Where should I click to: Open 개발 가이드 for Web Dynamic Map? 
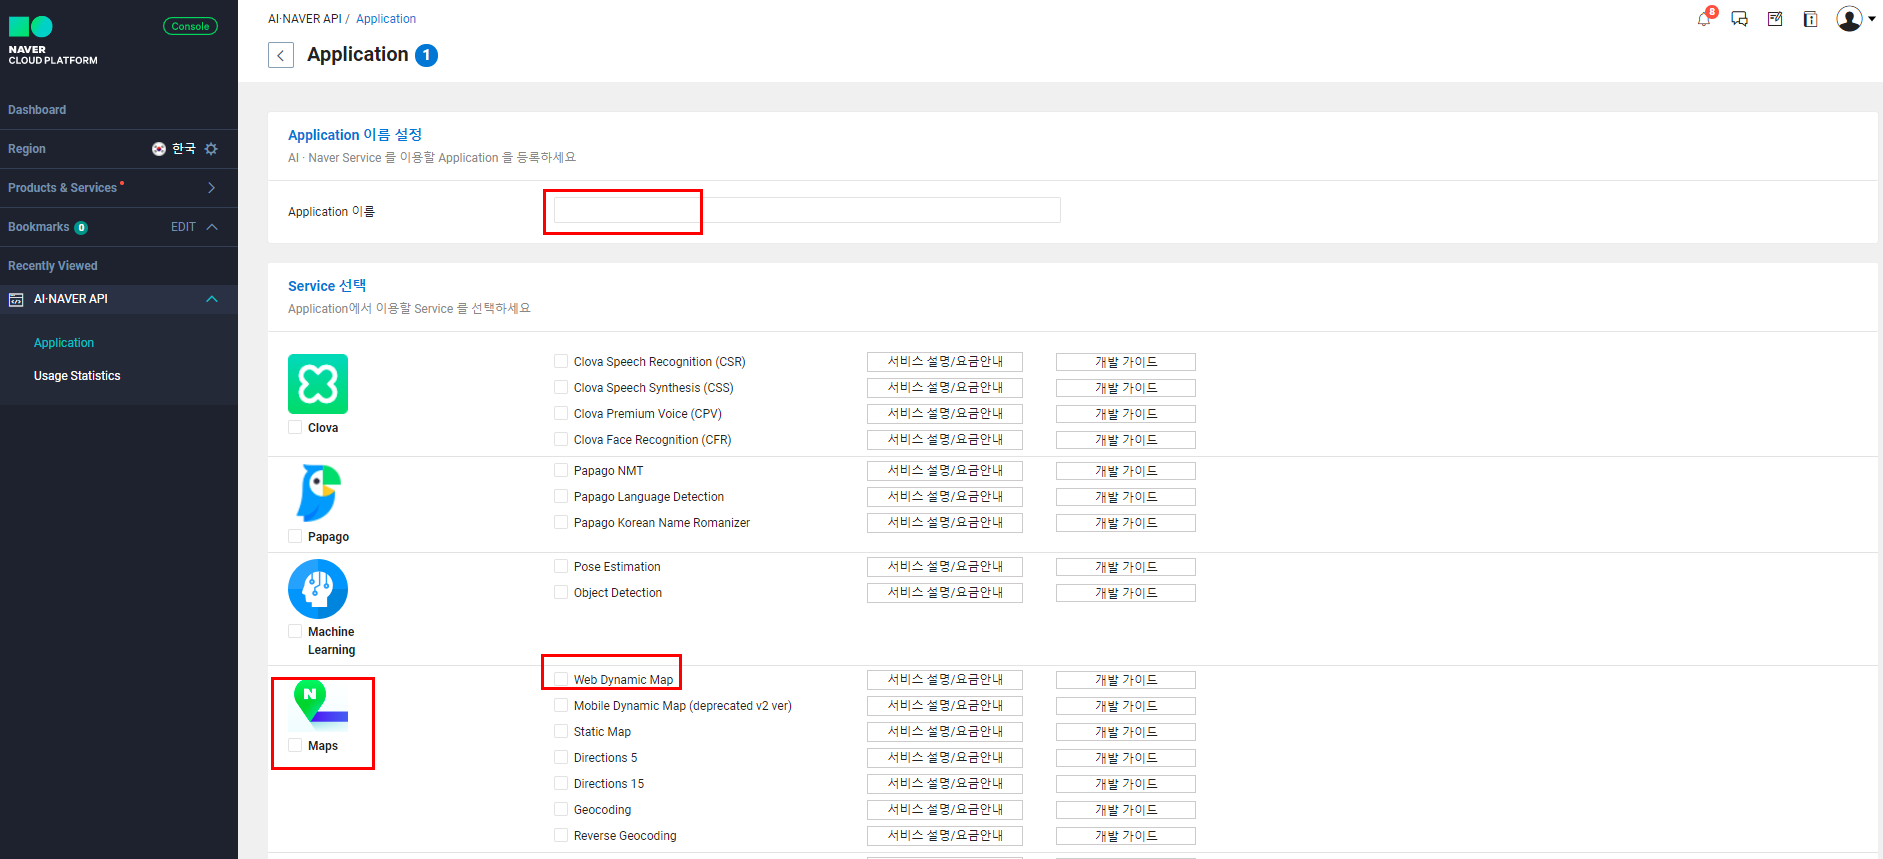pyautogui.click(x=1126, y=680)
